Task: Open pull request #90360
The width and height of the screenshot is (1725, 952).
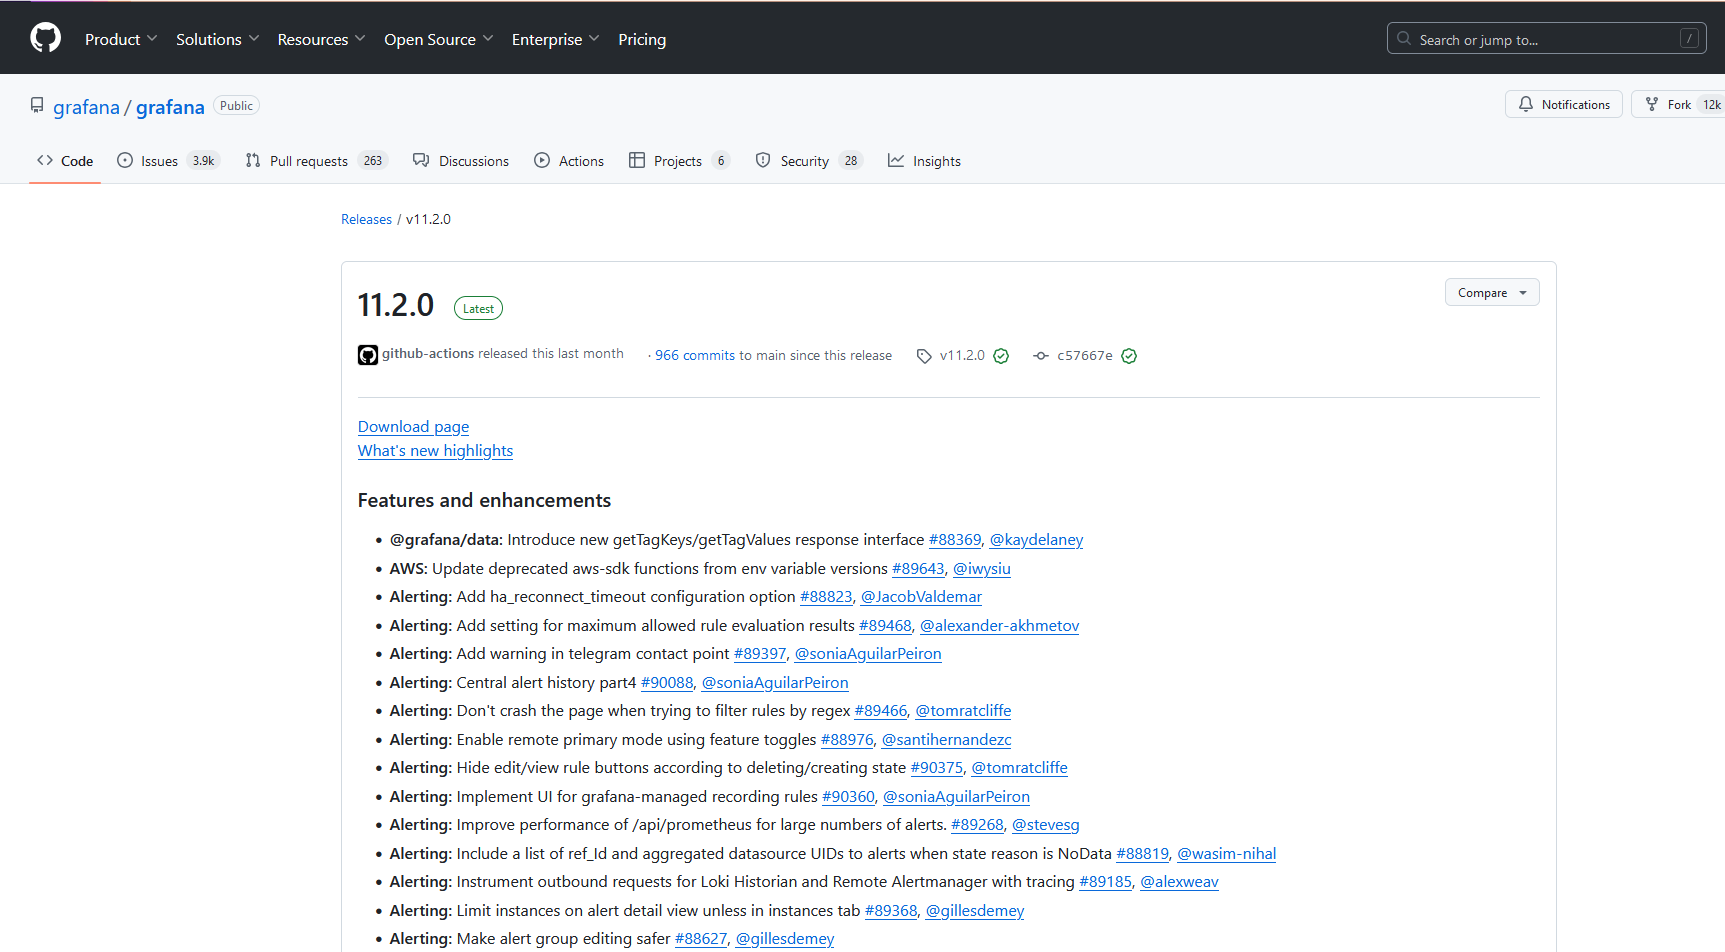Action: 848,797
